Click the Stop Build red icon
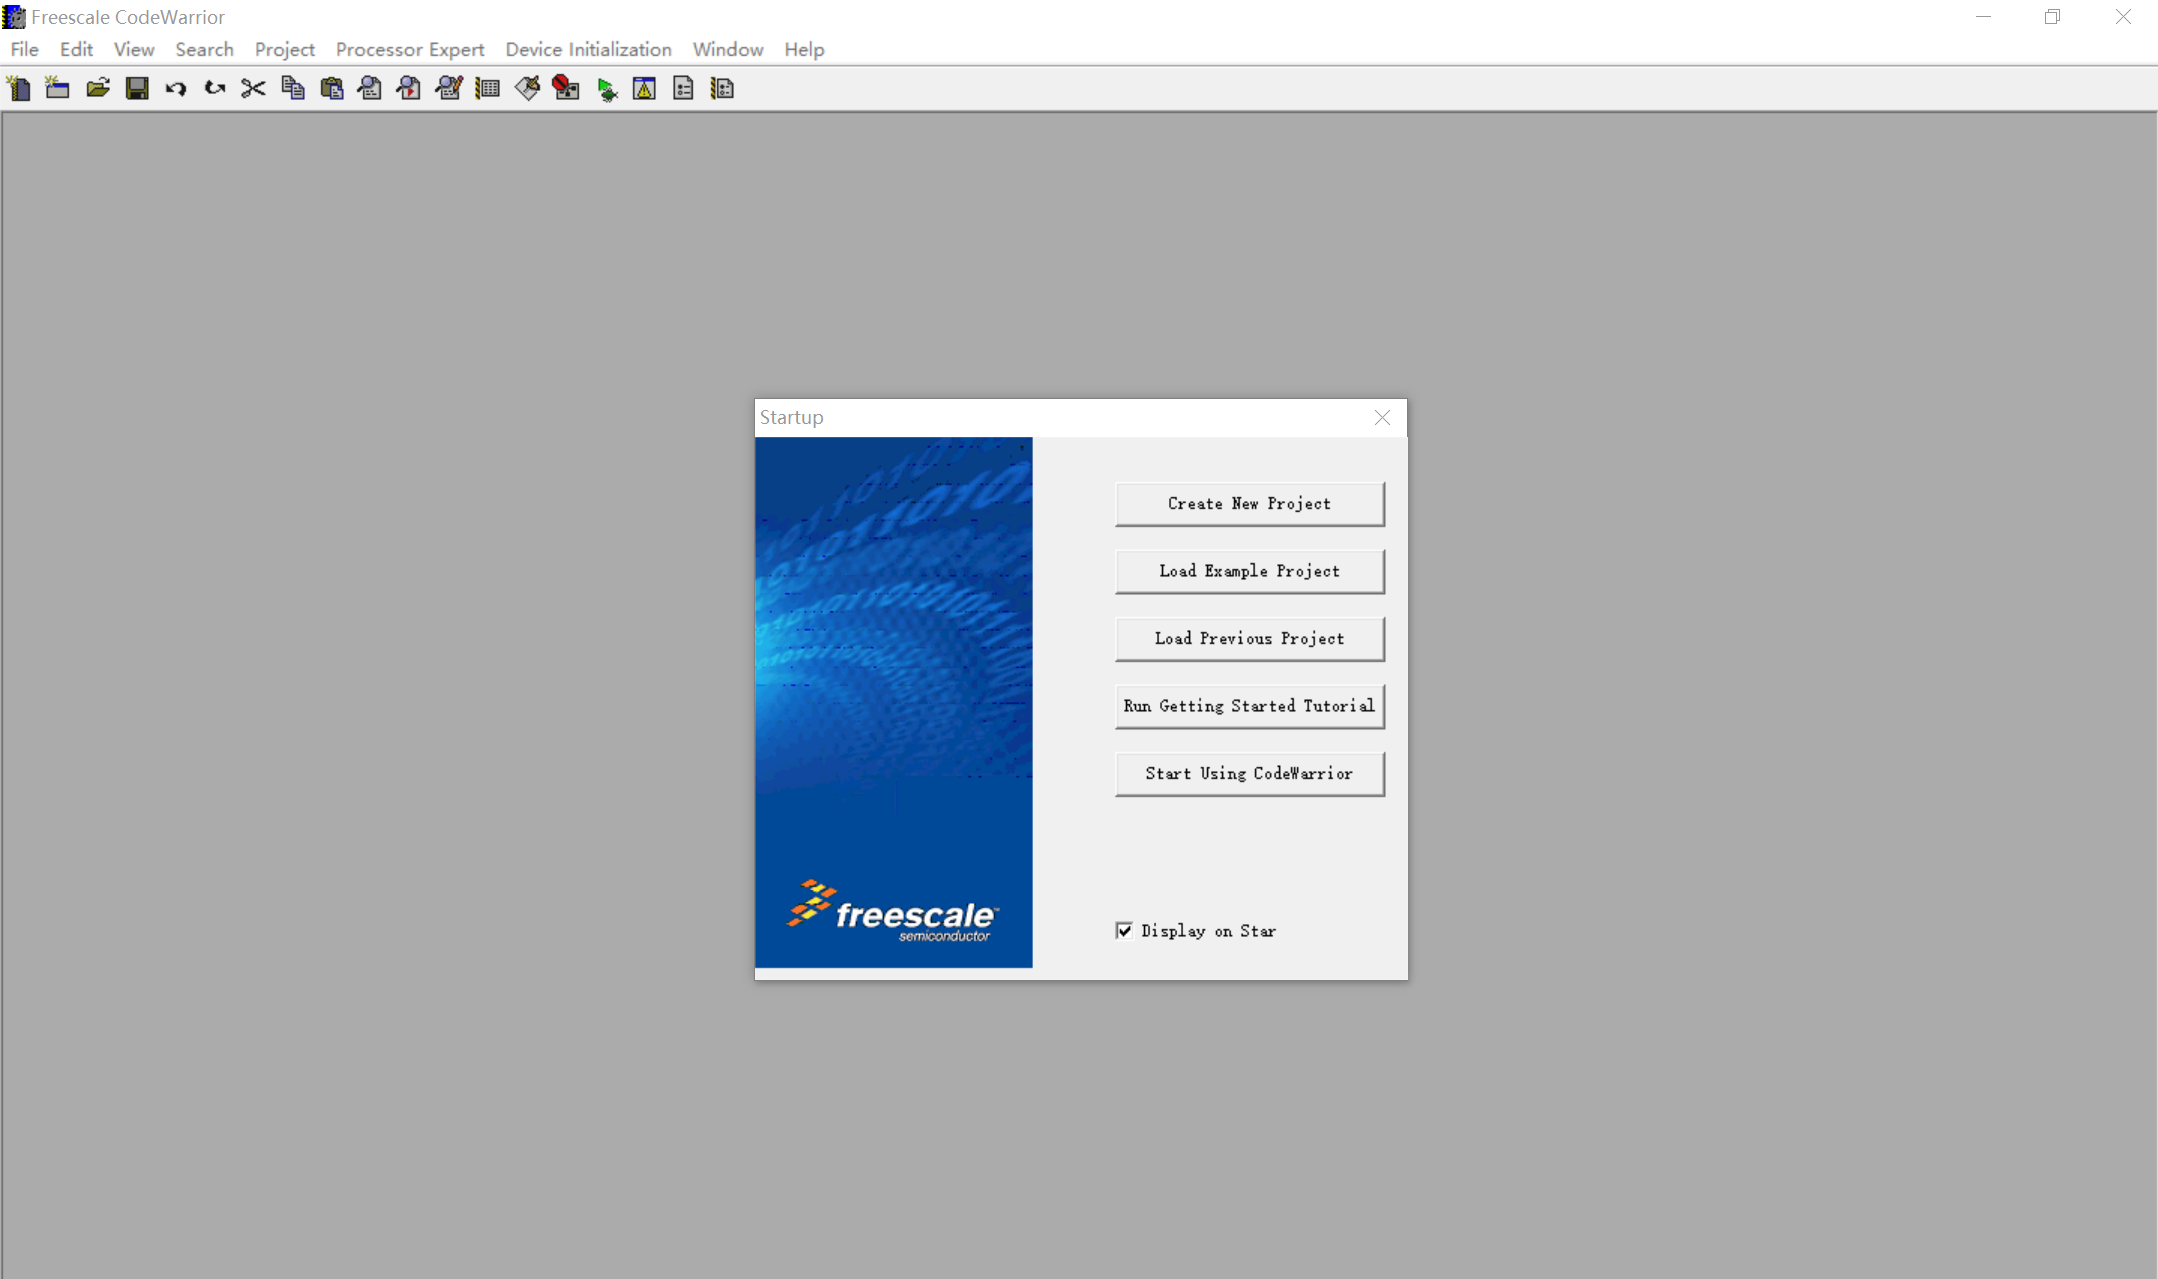The image size is (2158, 1279). tap(566, 89)
